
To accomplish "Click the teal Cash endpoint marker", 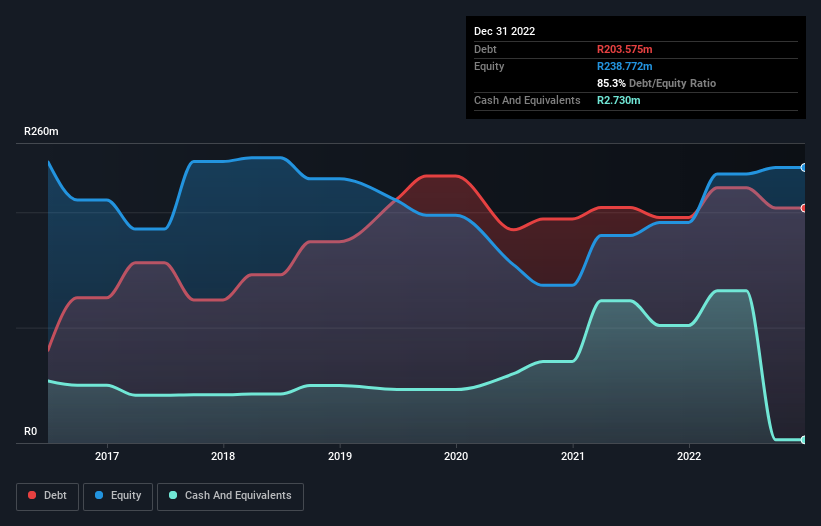I will pos(804,440).
